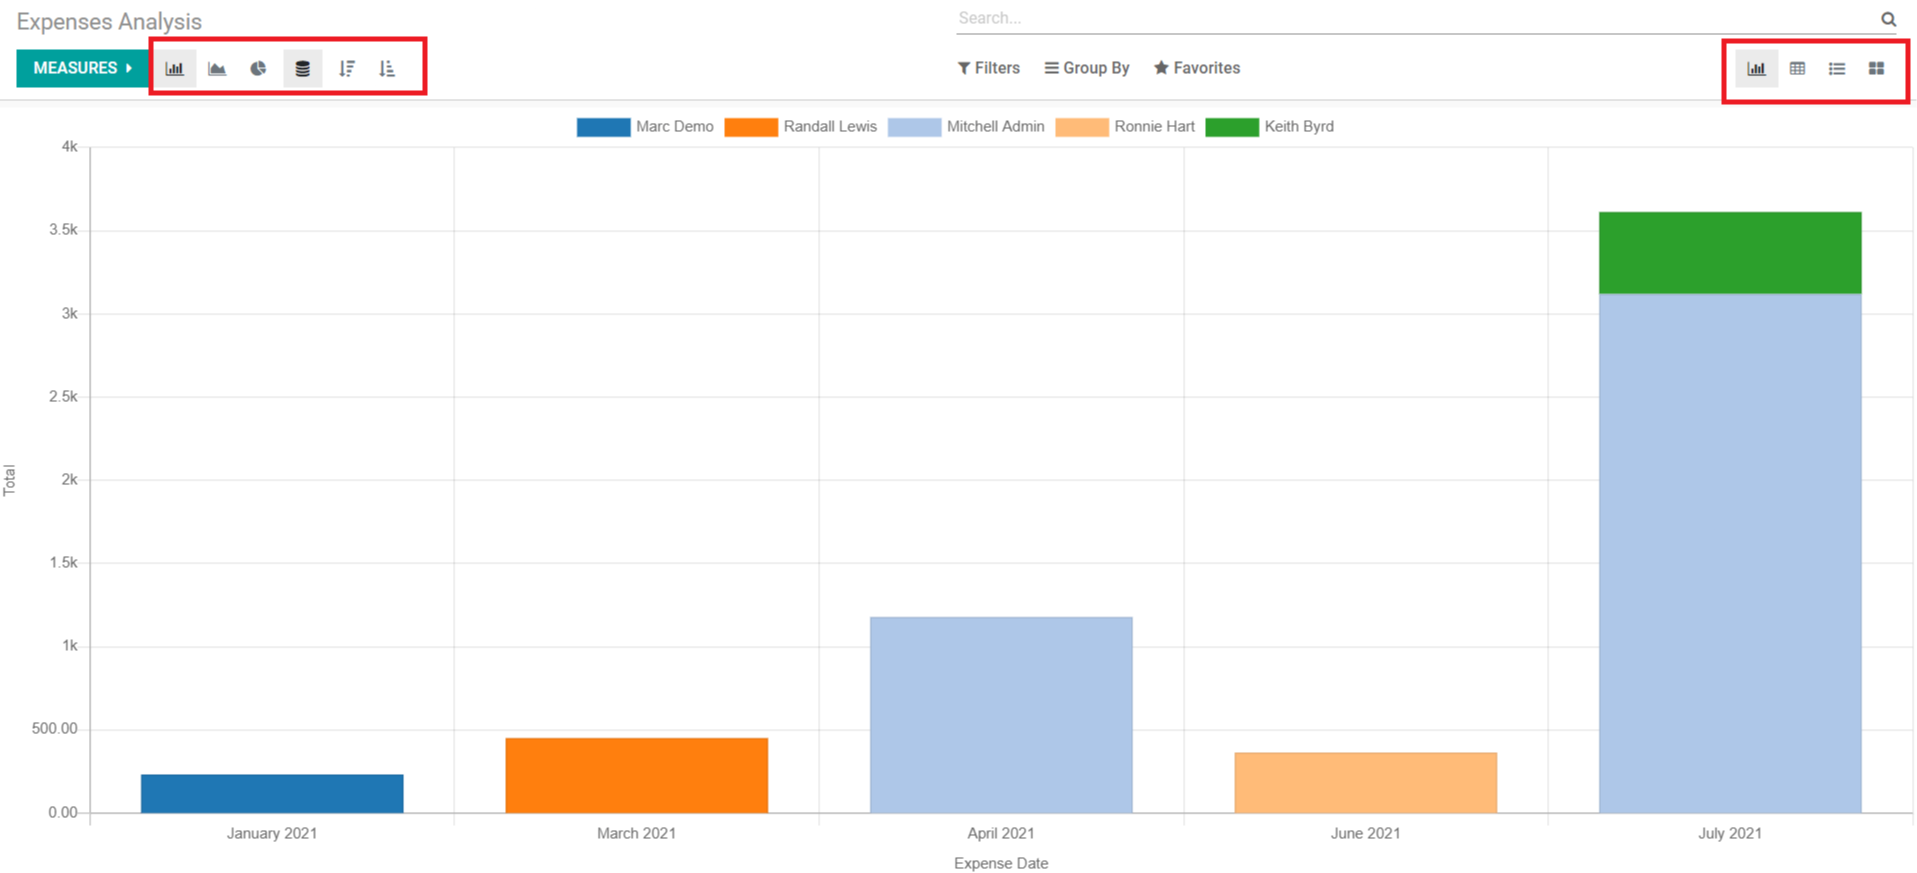This screenshot has height=873, width=1917.
Task: Sort chart in descending order
Action: pyautogui.click(x=346, y=68)
